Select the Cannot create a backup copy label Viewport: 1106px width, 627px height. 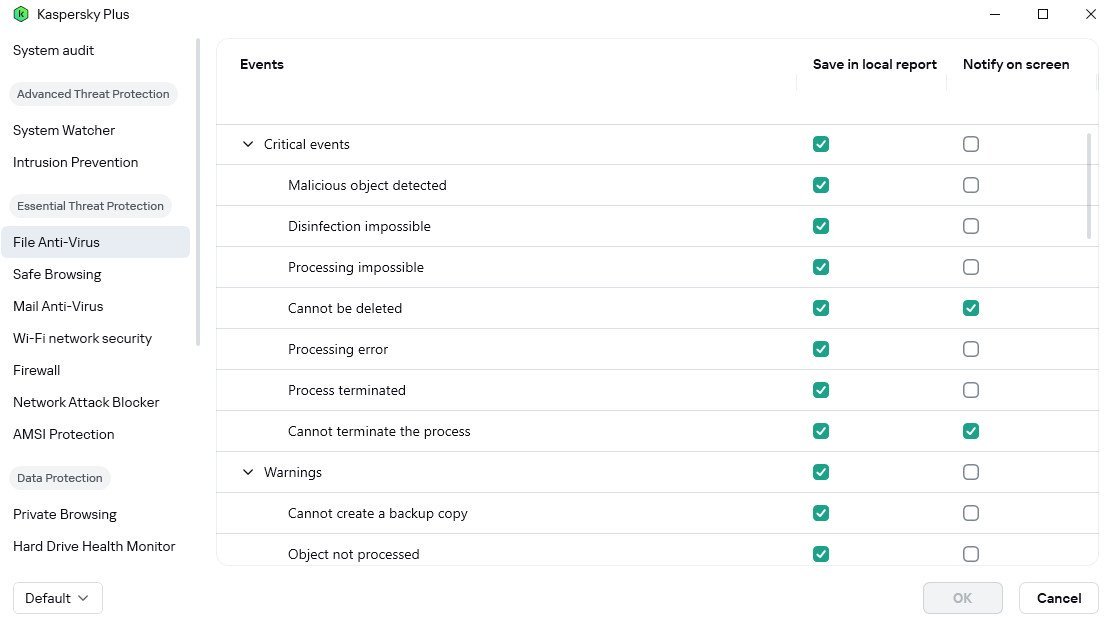[377, 513]
